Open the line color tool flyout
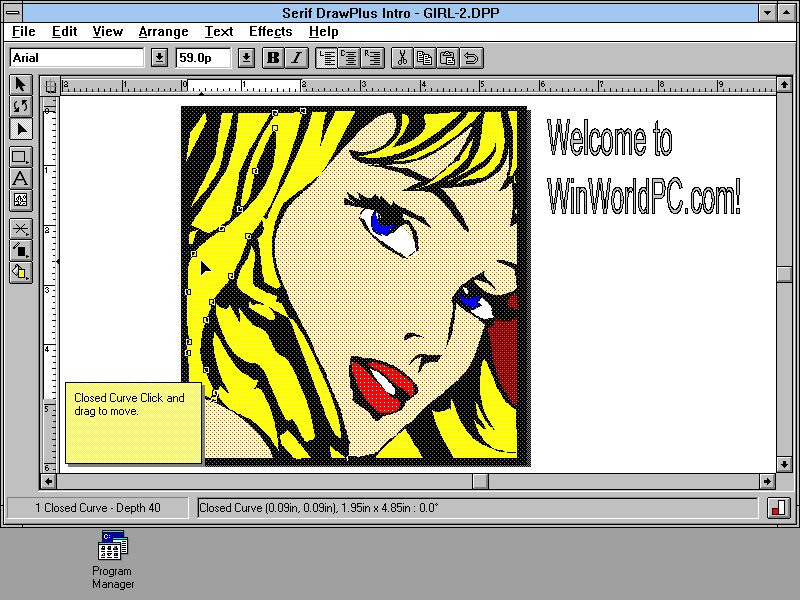This screenshot has width=800, height=600. [20, 251]
